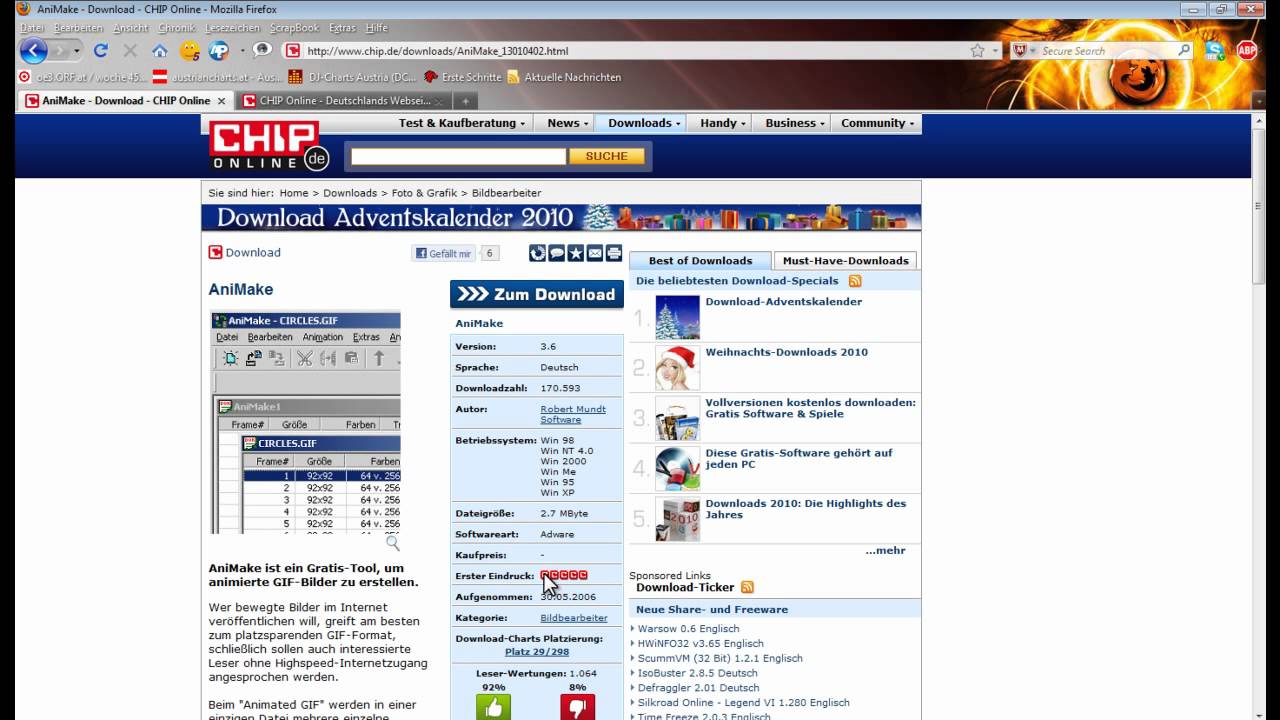Viewport: 1280px width, 720px height.
Task: Click the Download Adventskalender 2010 banner
Action: coord(561,218)
